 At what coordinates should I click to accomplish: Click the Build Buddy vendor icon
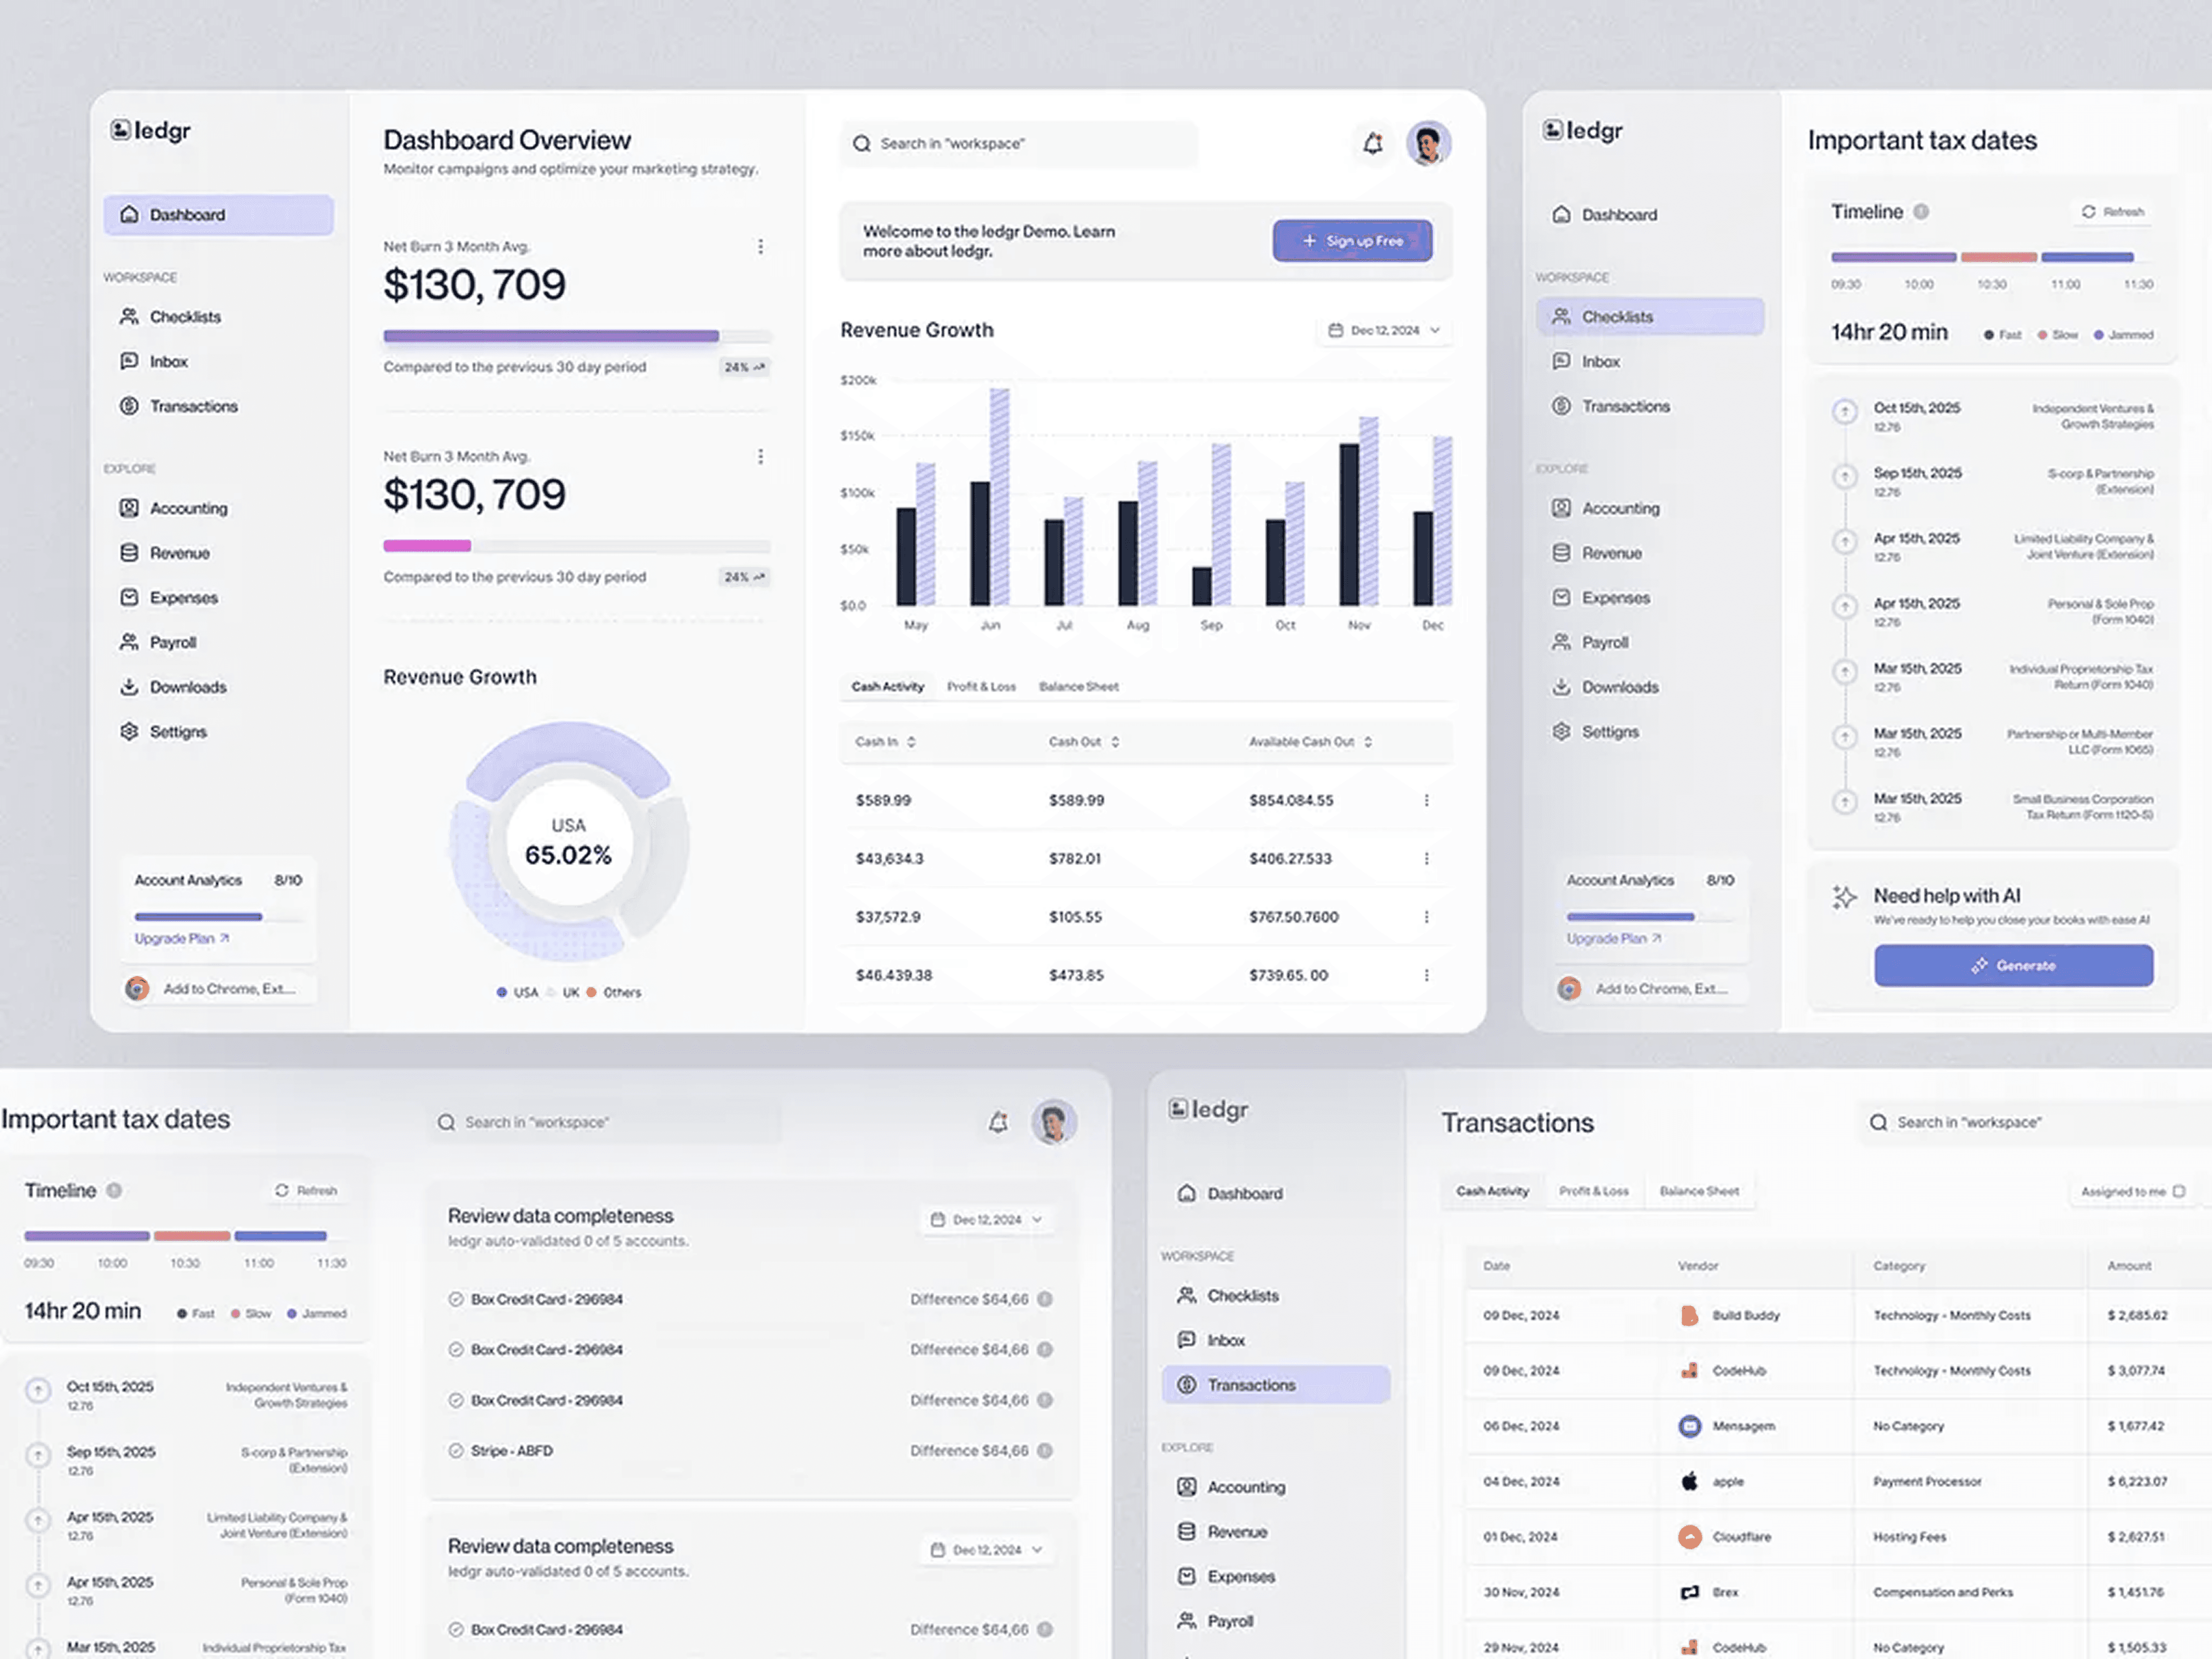coord(1689,1315)
